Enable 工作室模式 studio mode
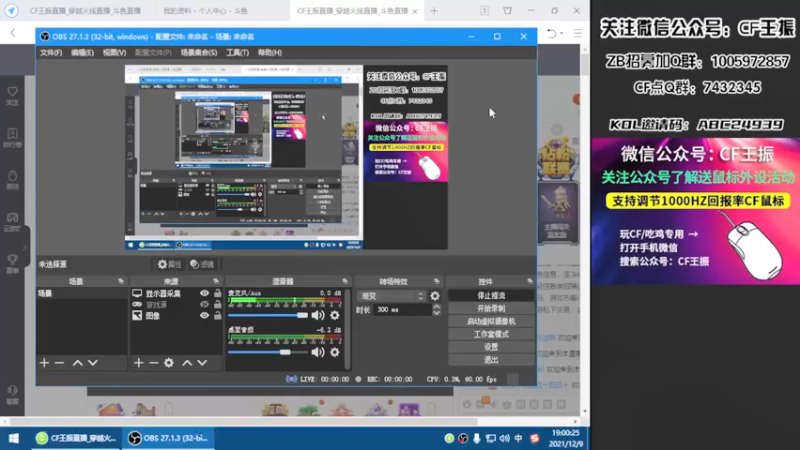This screenshot has height=450, width=800. pyautogui.click(x=491, y=334)
